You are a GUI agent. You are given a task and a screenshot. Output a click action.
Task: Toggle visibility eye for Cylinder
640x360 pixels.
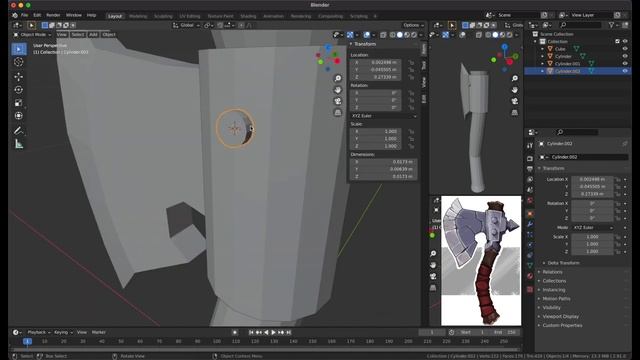click(625, 56)
